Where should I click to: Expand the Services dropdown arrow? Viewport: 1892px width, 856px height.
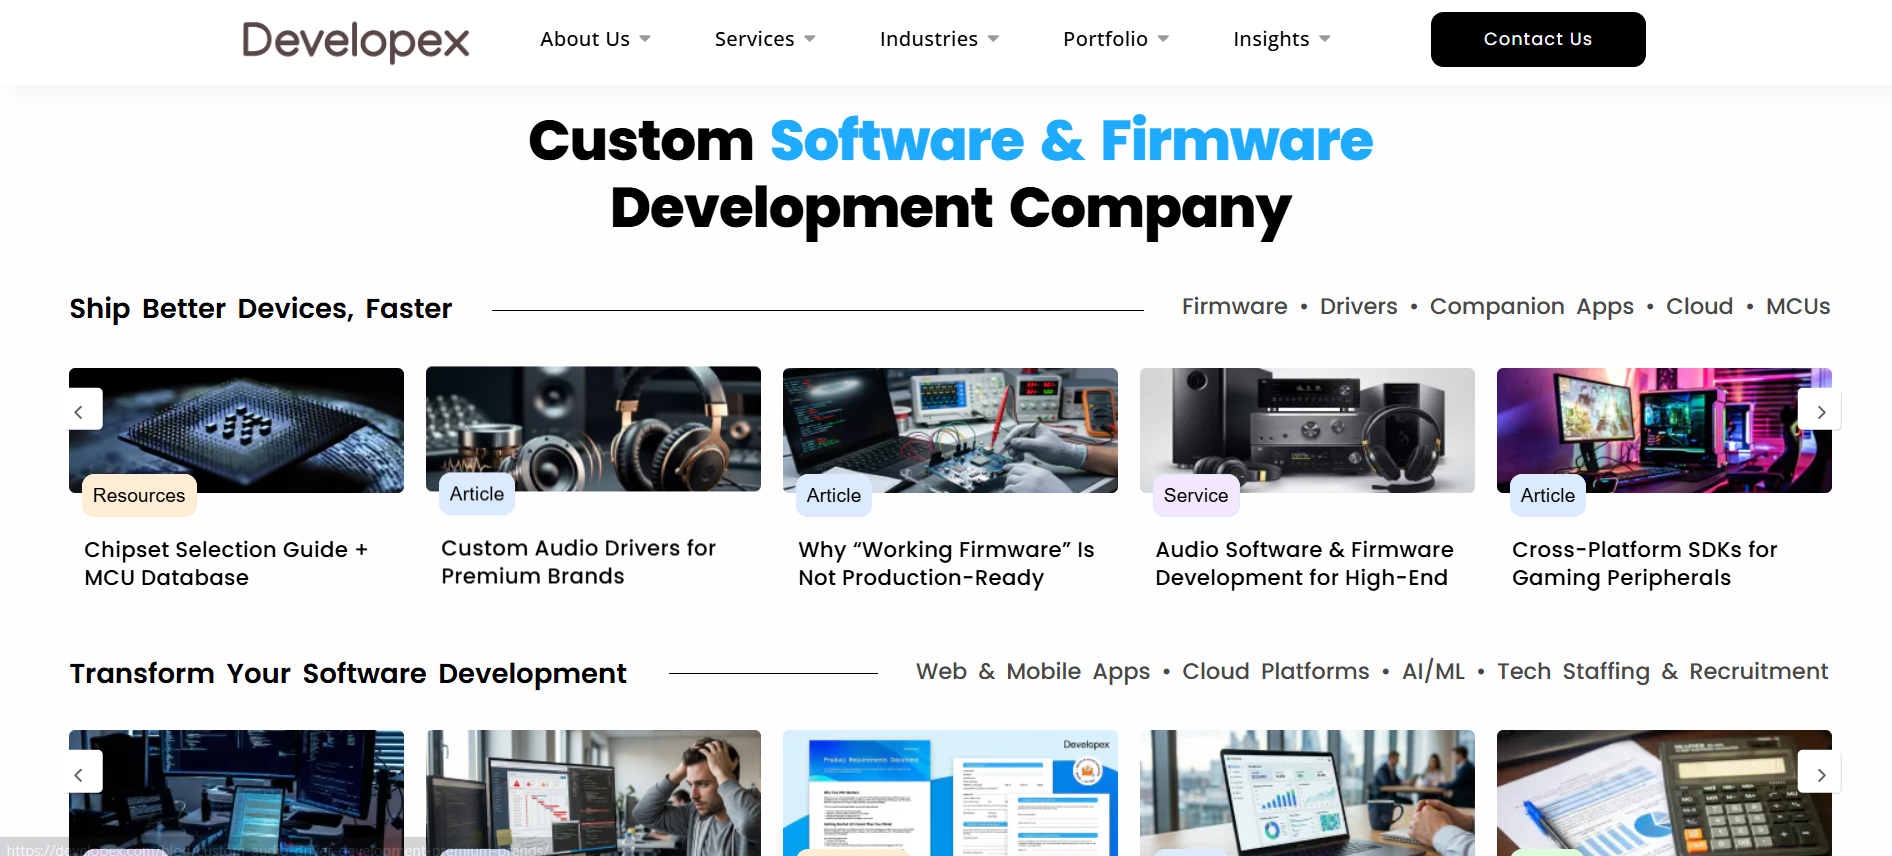tap(810, 39)
